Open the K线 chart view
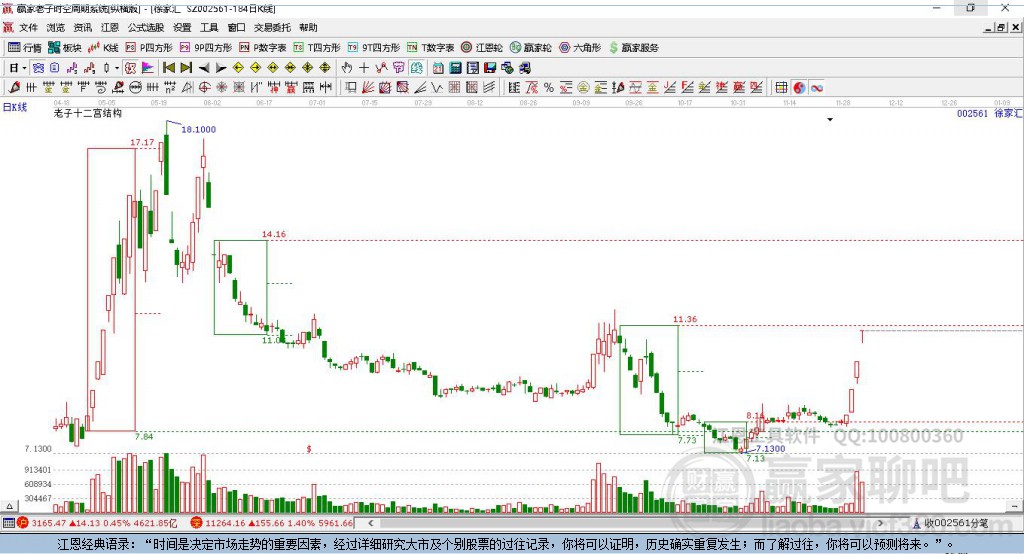Image resolution: width=1024 pixels, height=554 pixels. (x=103, y=47)
